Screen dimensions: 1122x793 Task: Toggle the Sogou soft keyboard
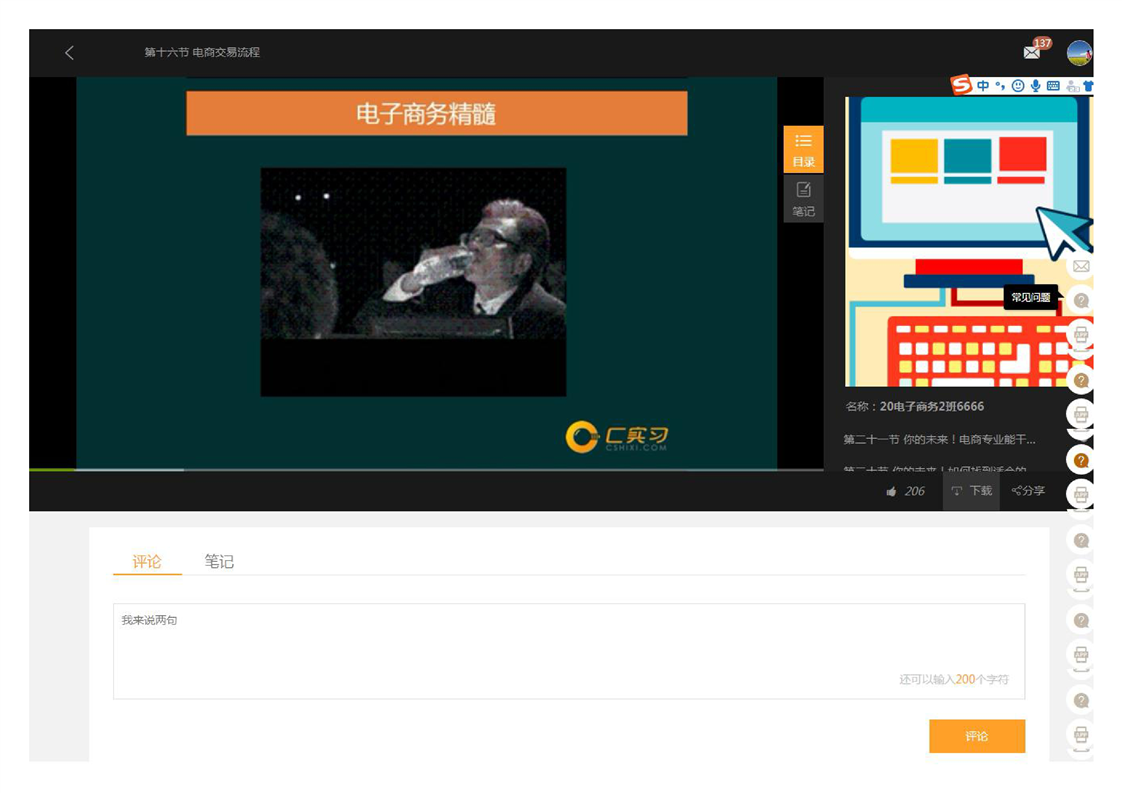pos(1053,86)
